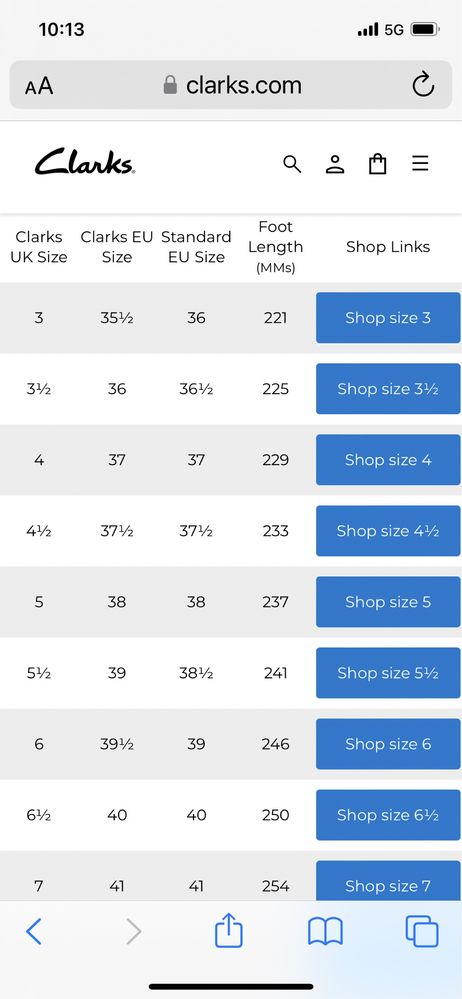Click the Clarks logo
The height and width of the screenshot is (999, 462).
click(x=84, y=162)
